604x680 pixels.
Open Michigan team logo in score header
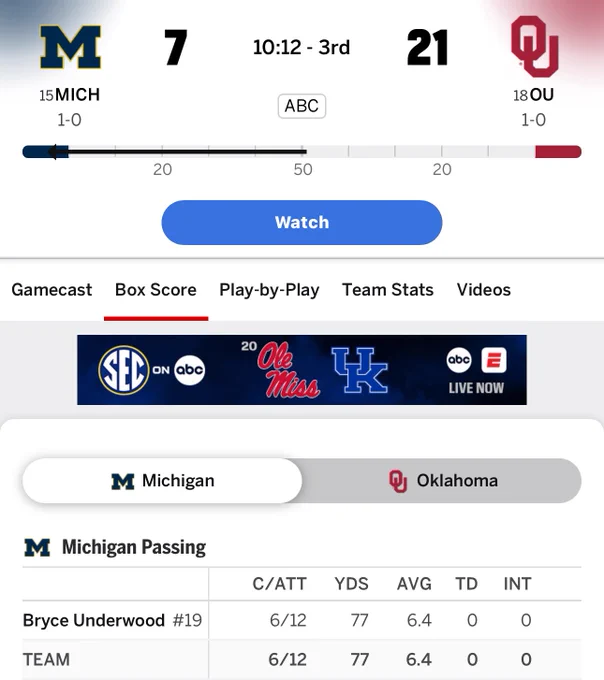(x=71, y=47)
